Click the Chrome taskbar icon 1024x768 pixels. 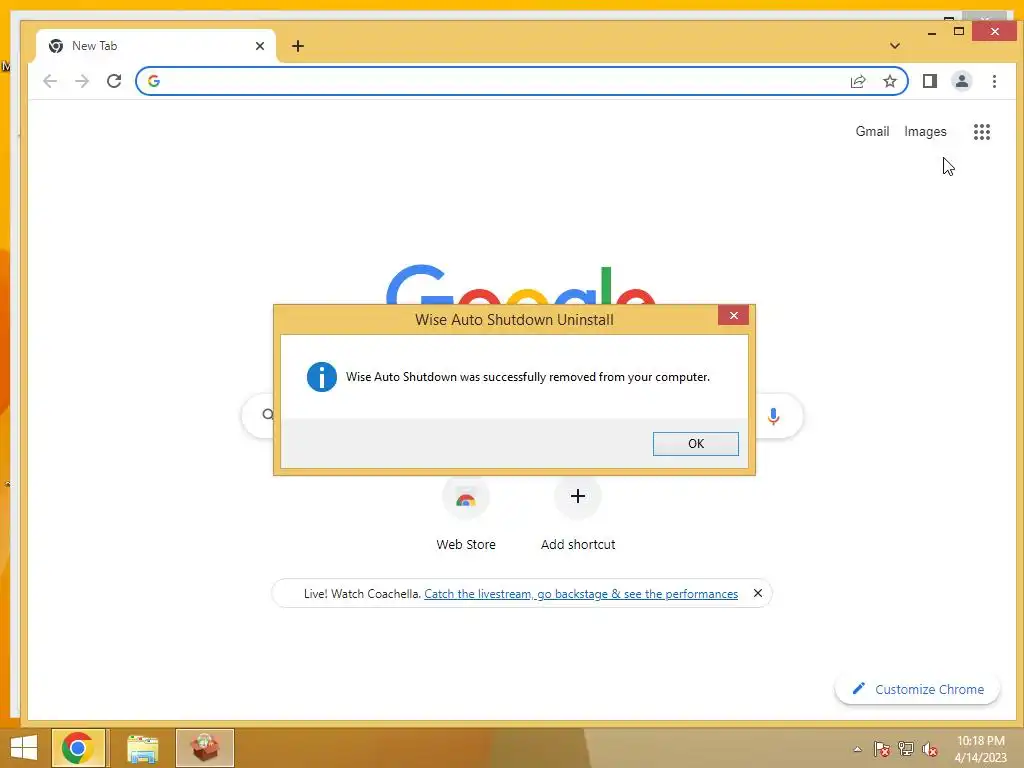pyautogui.click(x=78, y=748)
